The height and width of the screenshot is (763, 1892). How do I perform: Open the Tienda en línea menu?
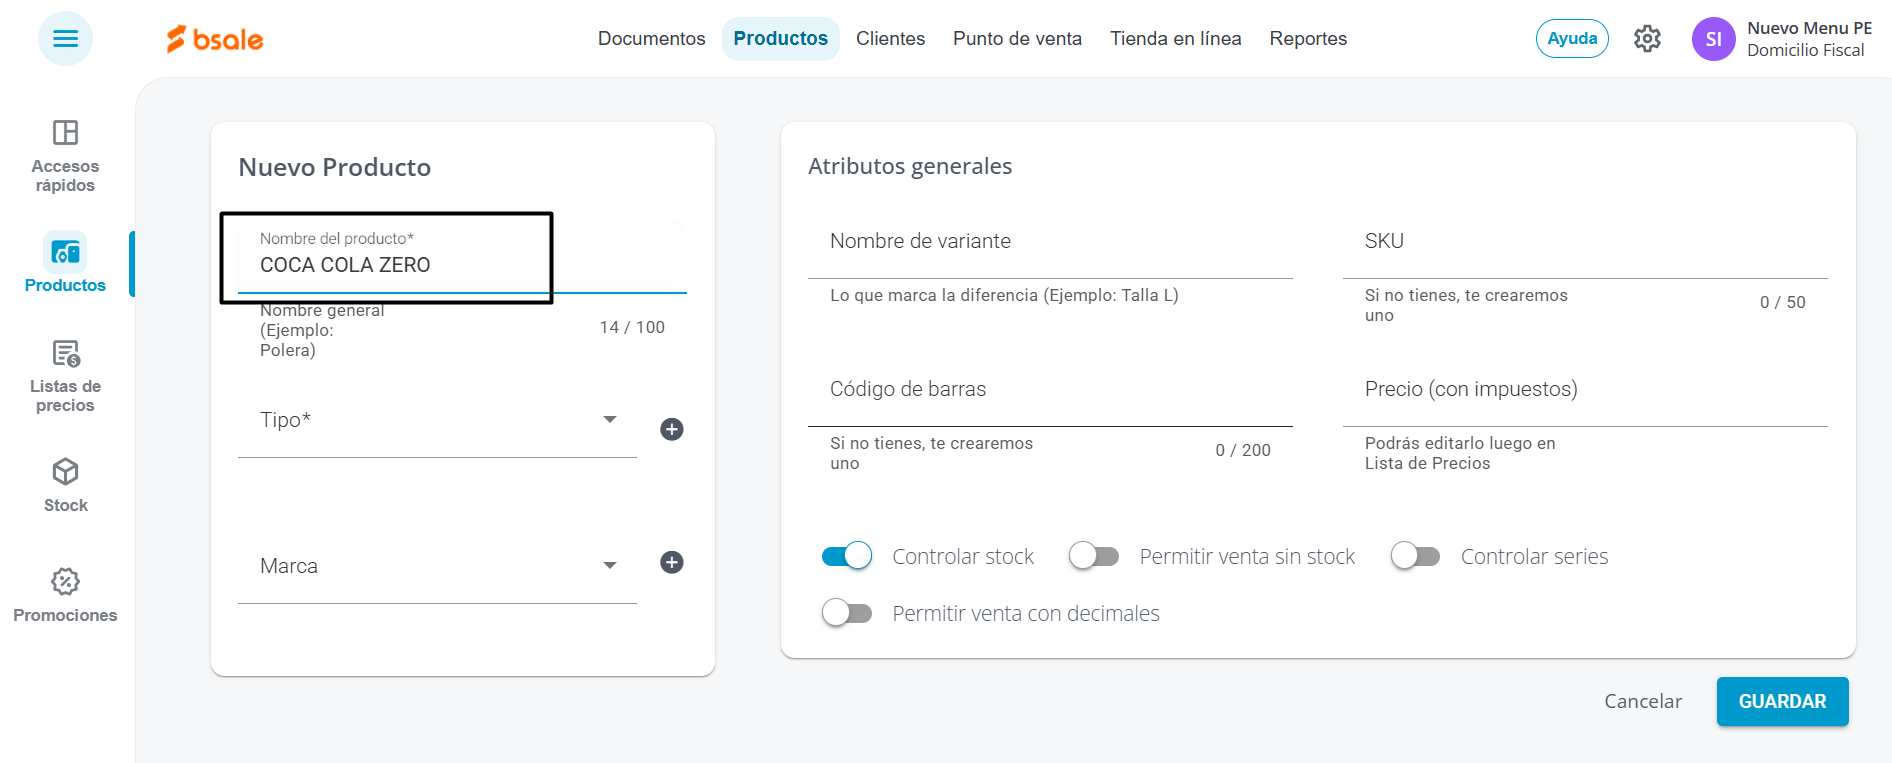(1175, 39)
